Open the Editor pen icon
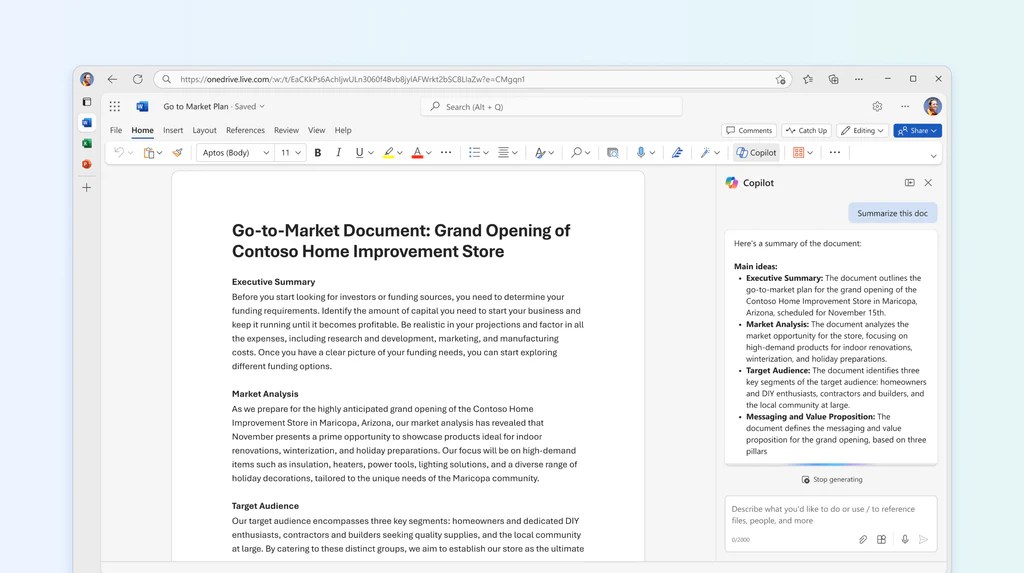Screen dimensions: 1024x573 (x=677, y=152)
